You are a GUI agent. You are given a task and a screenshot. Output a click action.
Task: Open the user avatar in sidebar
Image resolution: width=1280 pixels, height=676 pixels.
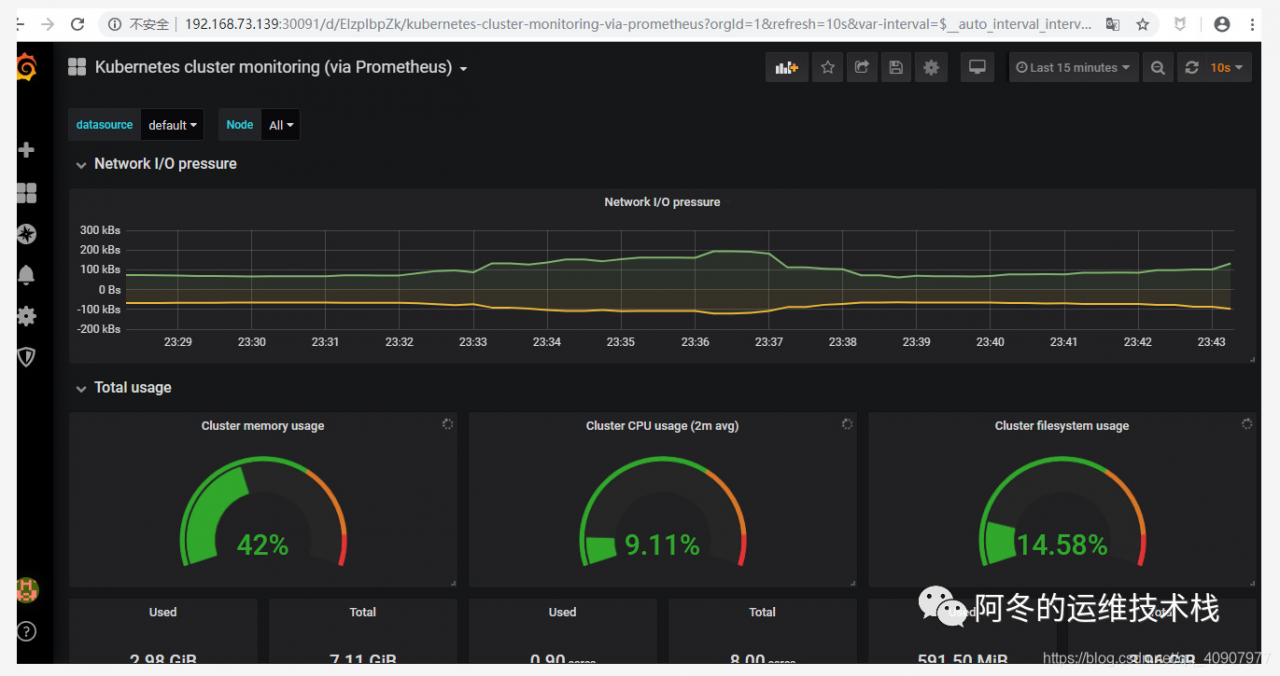coord(27,590)
